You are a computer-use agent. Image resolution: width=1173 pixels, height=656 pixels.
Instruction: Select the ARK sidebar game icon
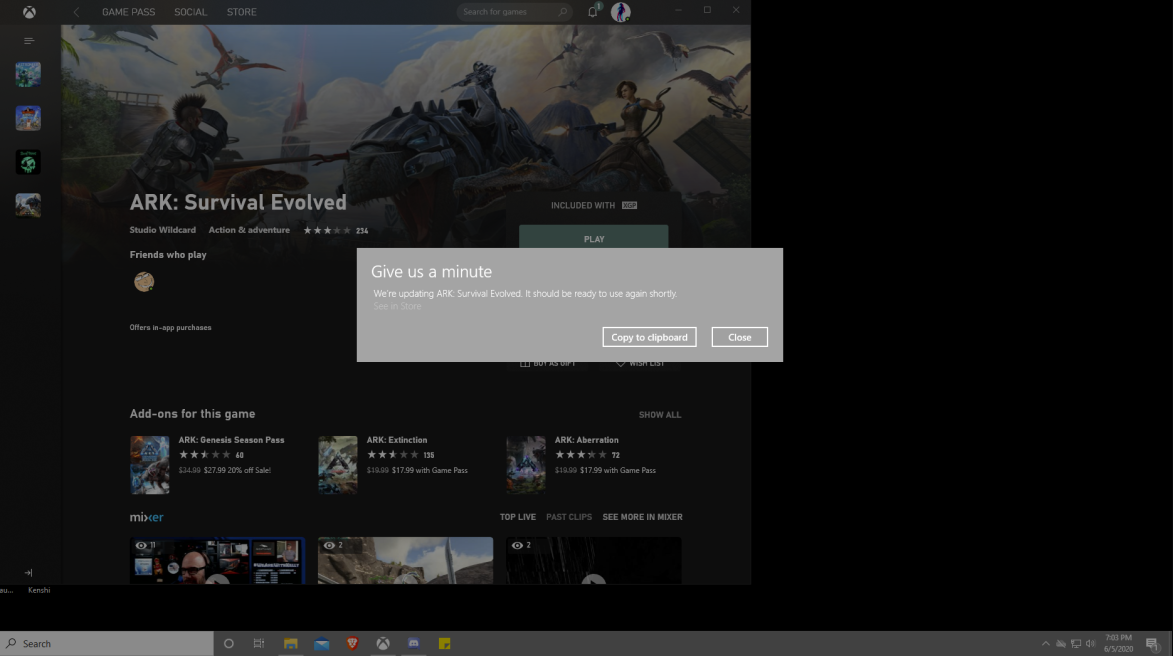tap(28, 205)
